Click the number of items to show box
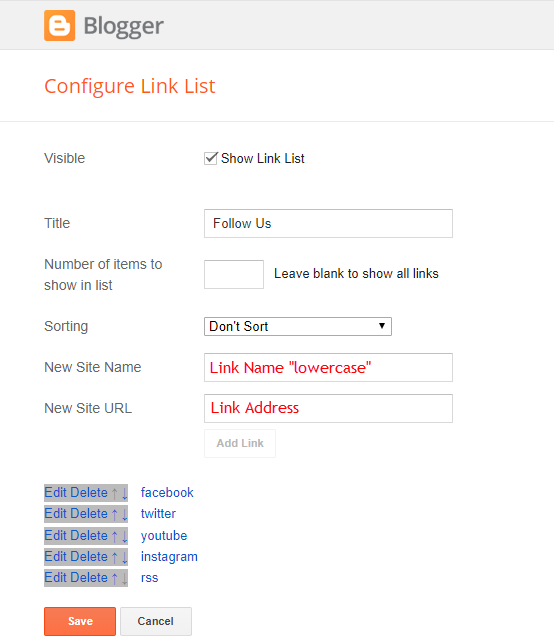The width and height of the screenshot is (556, 637). pyautogui.click(x=234, y=275)
